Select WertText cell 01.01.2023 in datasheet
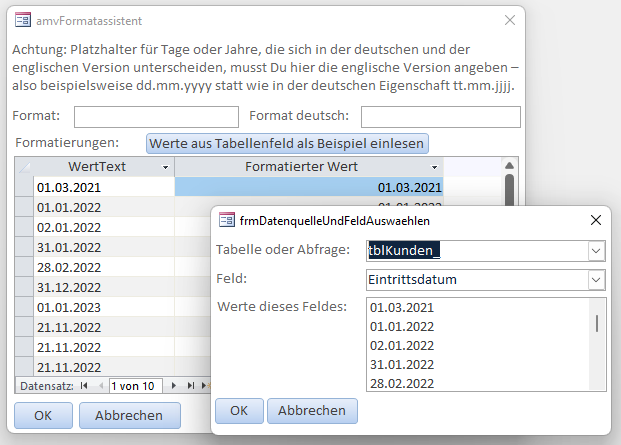Viewport: 621px width, 445px height. tap(104, 307)
